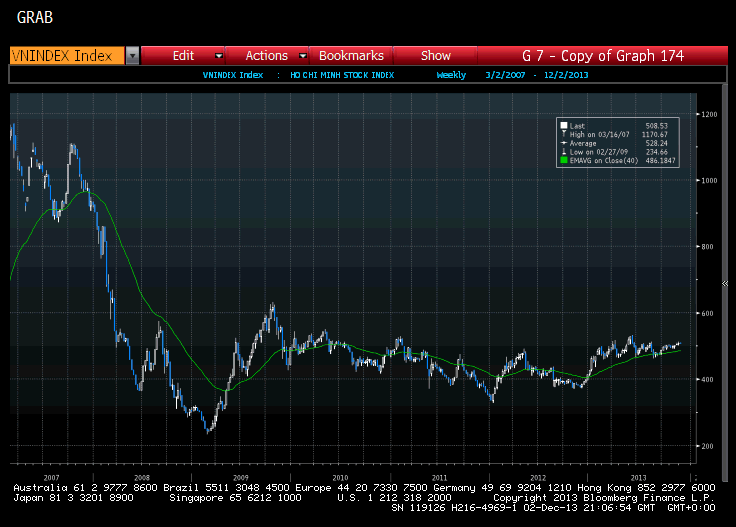Open the Edit menu
Image resolution: width=736 pixels, height=527 pixels.
click(183, 56)
